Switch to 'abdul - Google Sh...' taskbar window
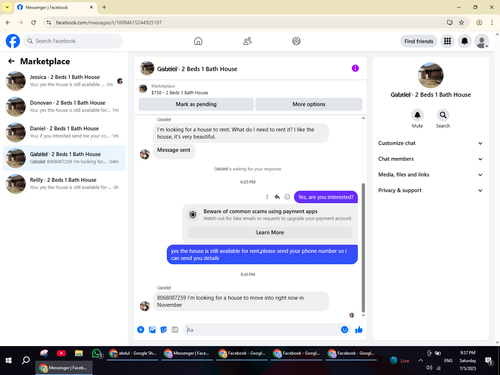This screenshot has height=375, width=500. [x=133, y=353]
